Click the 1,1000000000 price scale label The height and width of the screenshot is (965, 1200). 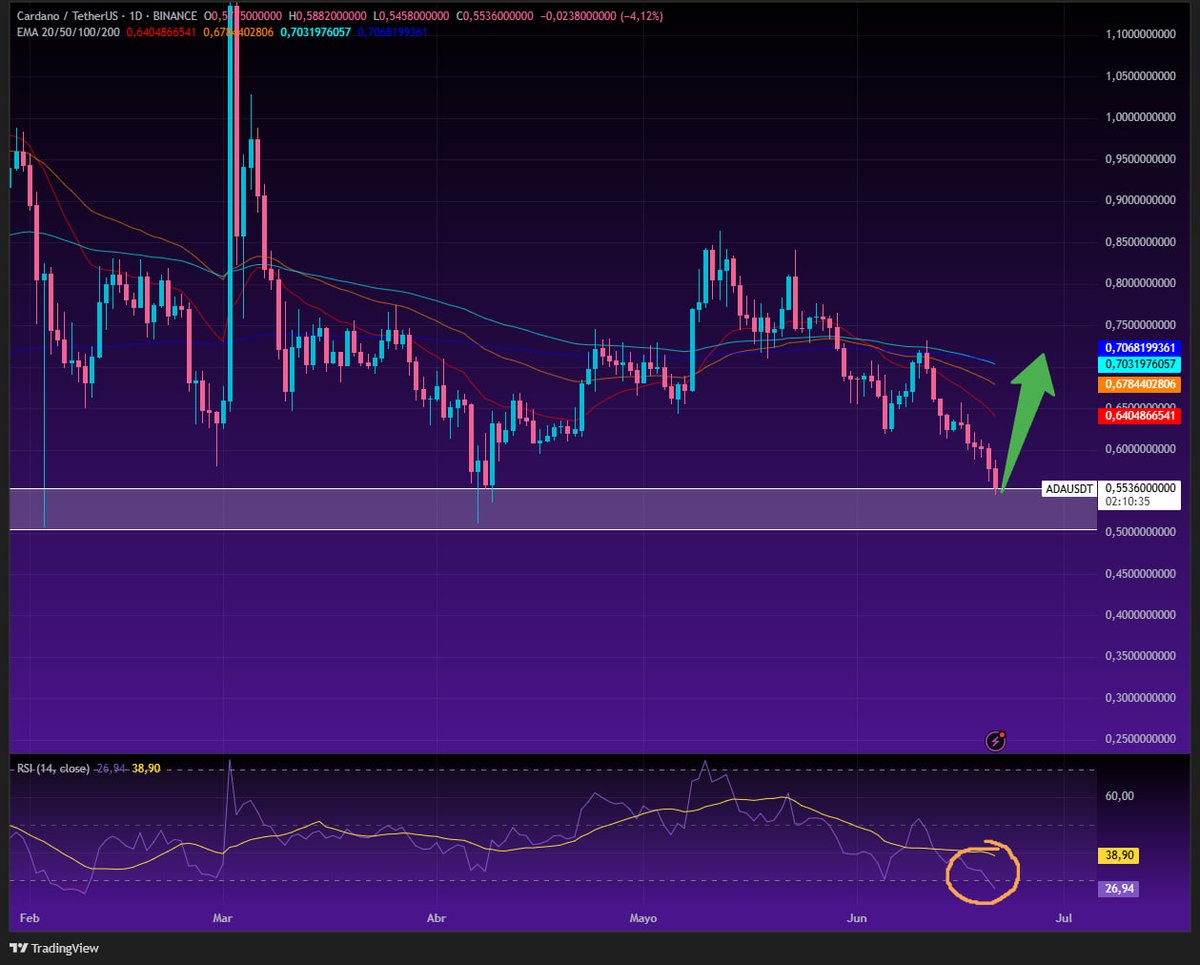[x=1141, y=34]
